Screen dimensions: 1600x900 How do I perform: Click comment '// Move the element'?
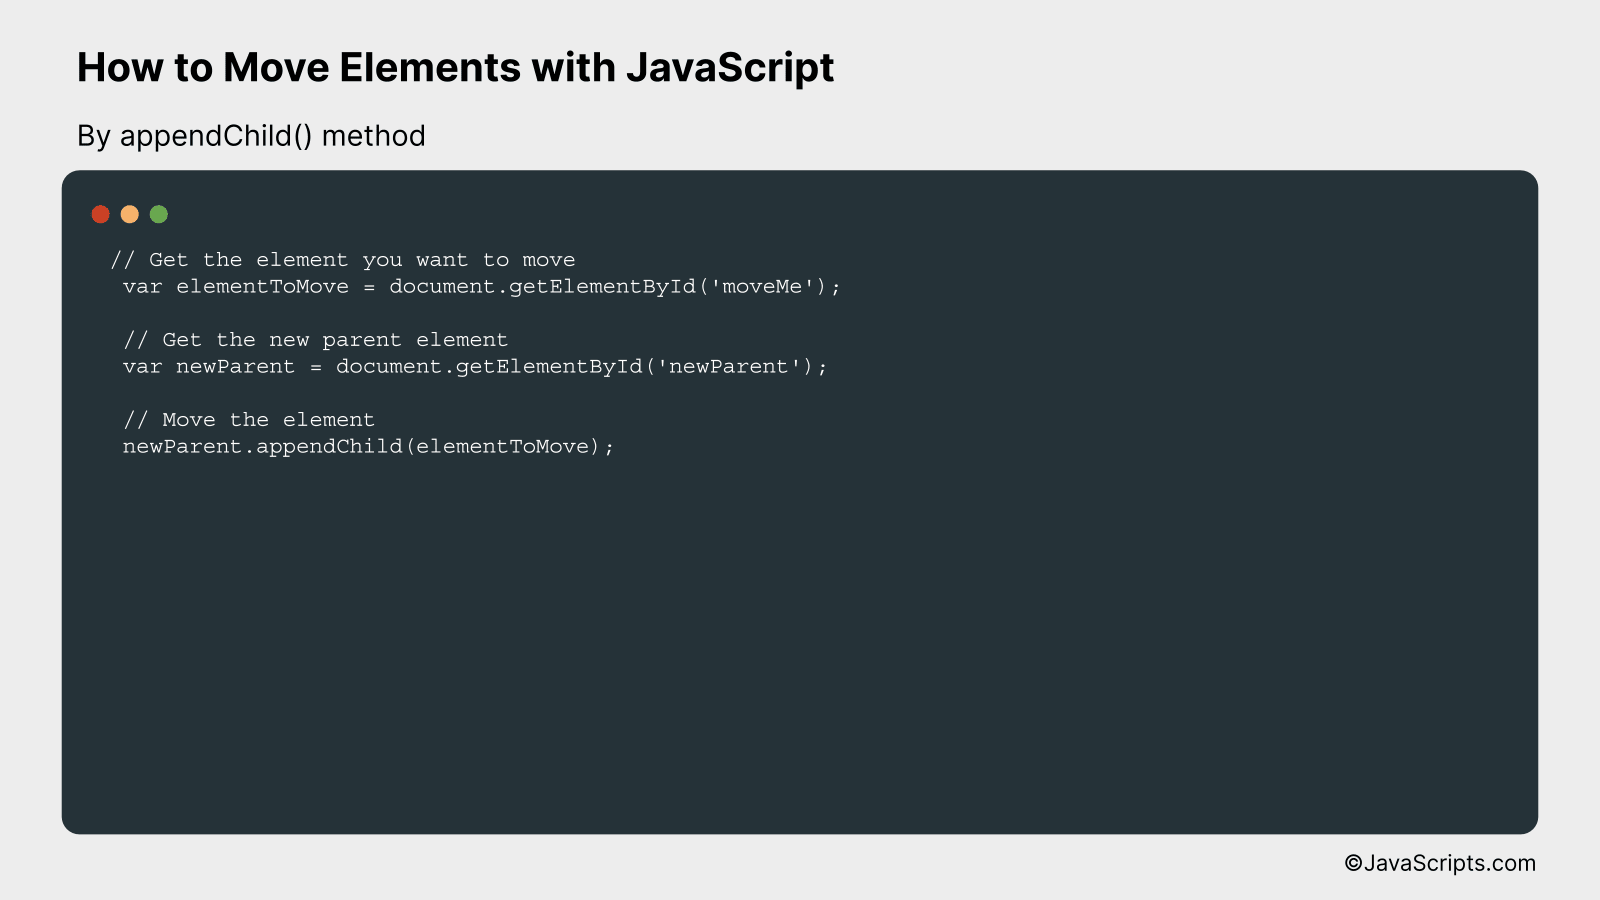pos(249,420)
